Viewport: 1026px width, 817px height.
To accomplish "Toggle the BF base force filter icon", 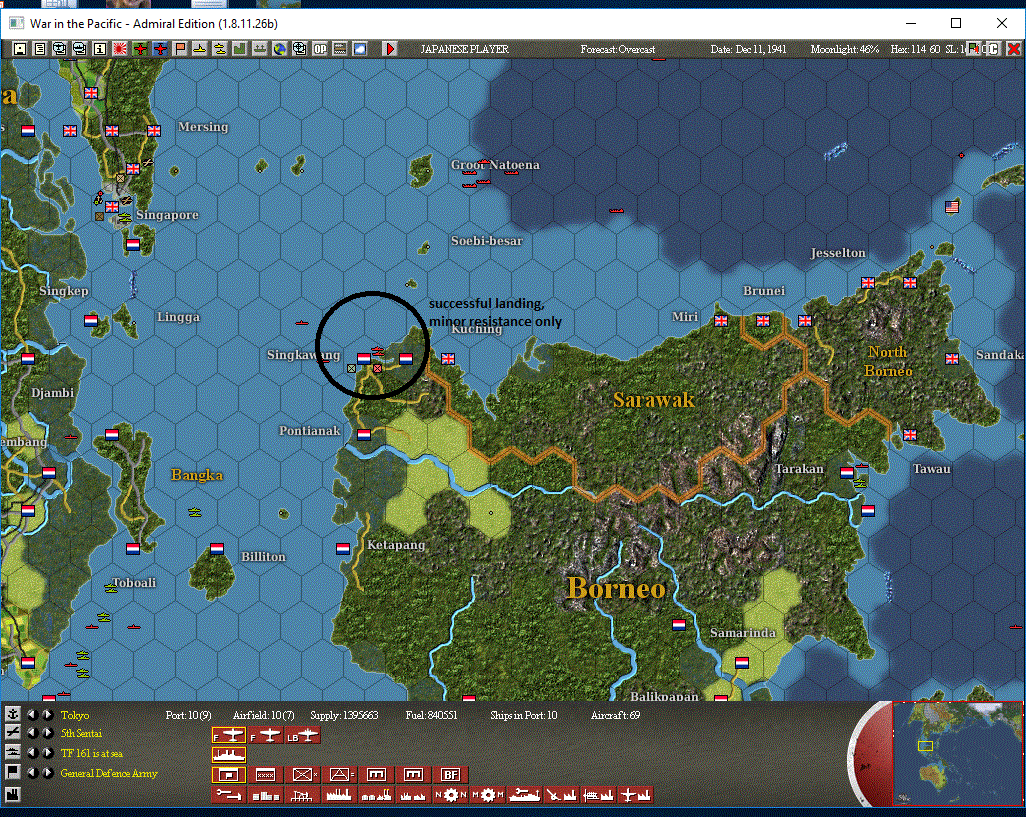I will pos(450,774).
